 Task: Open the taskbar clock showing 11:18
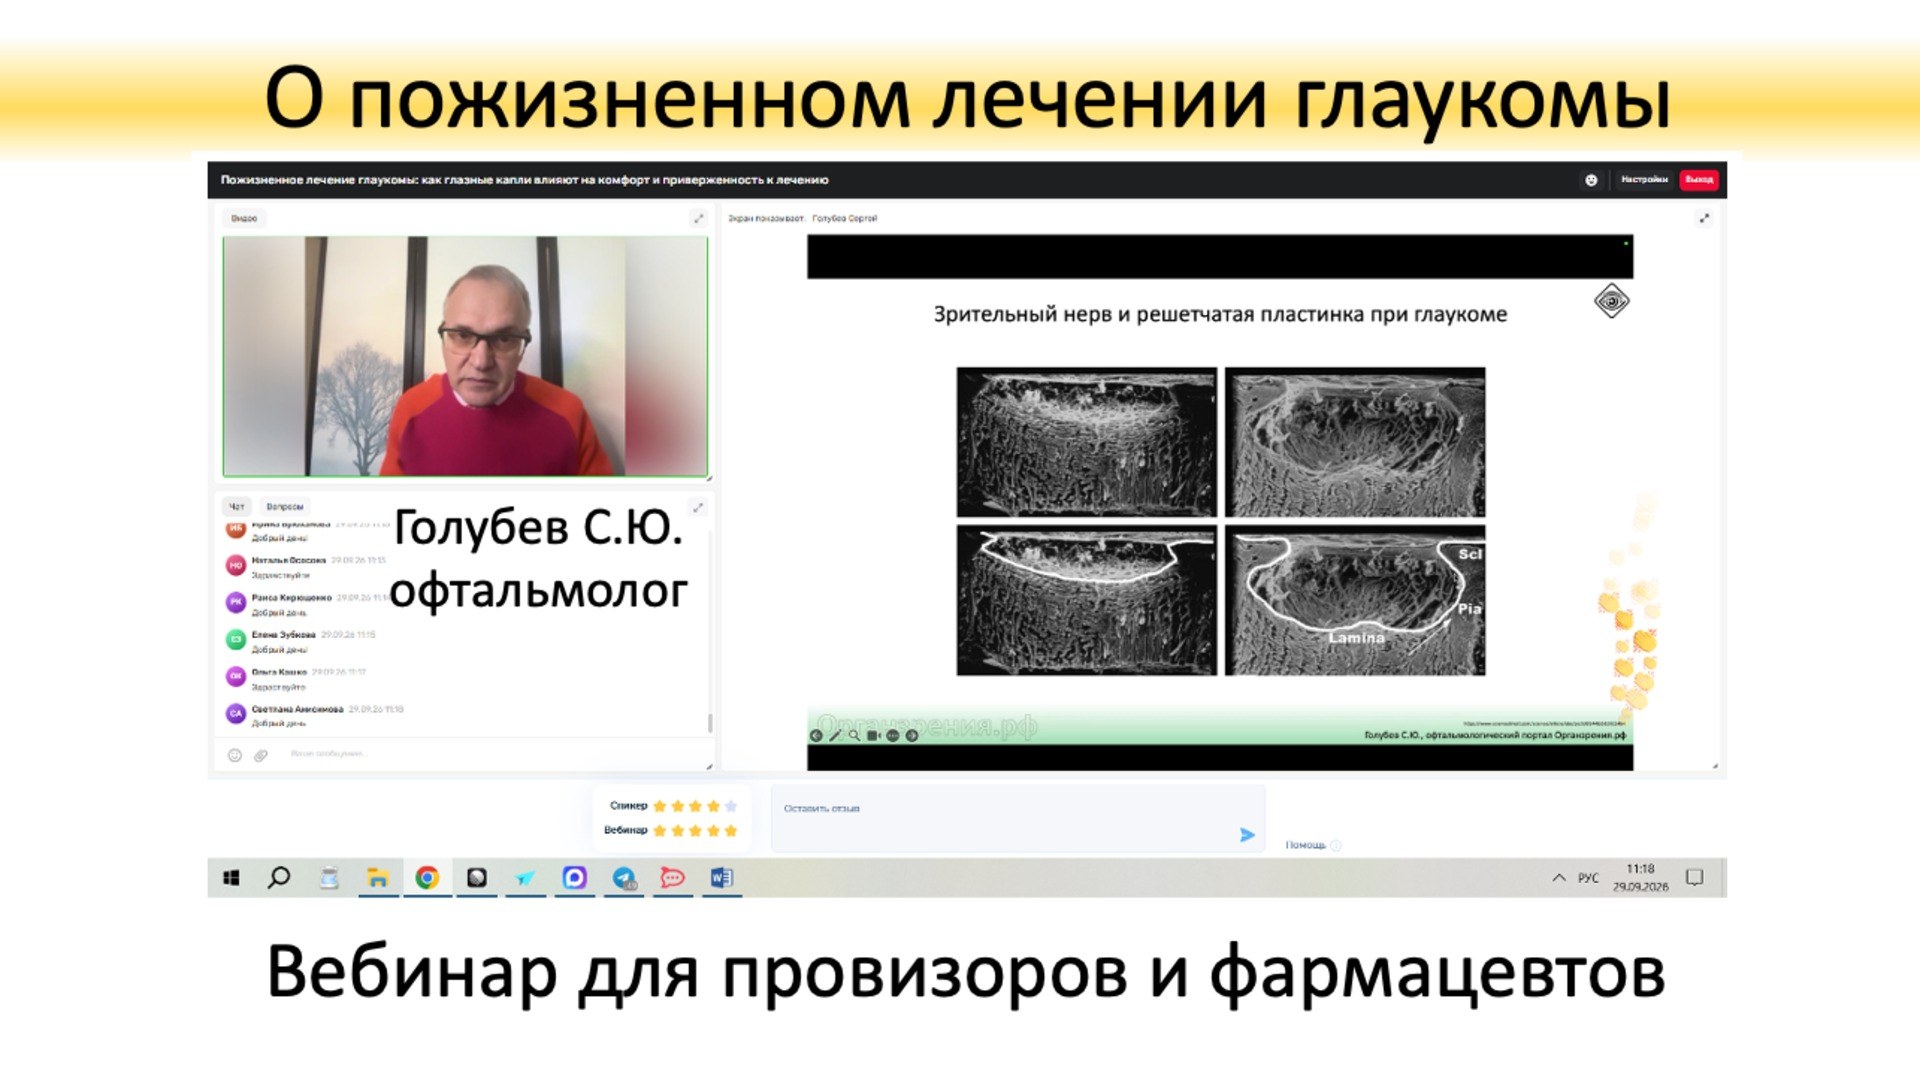click(1640, 878)
